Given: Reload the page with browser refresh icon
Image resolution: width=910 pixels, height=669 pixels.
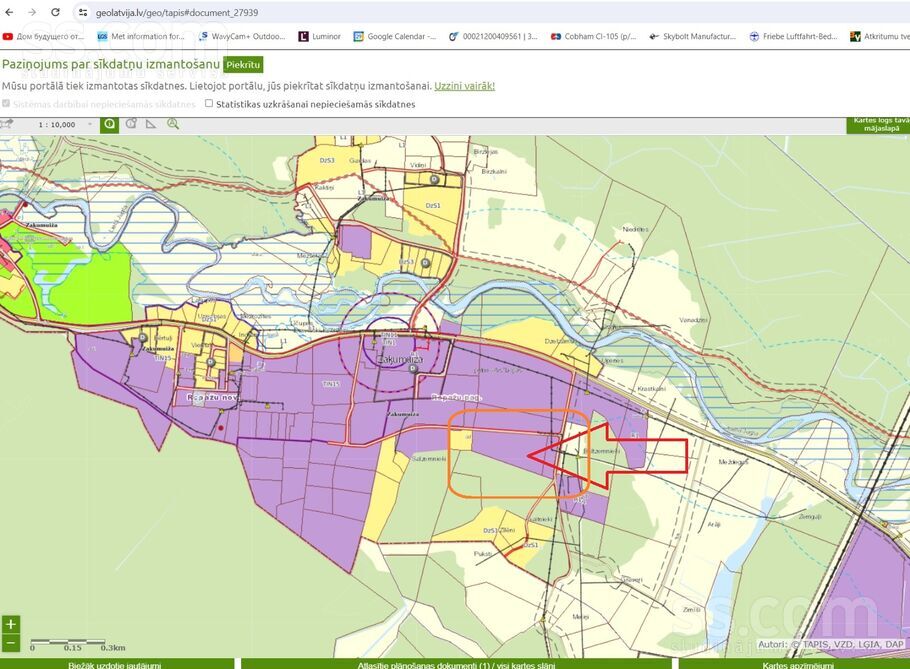Looking at the screenshot, I should (55, 12).
